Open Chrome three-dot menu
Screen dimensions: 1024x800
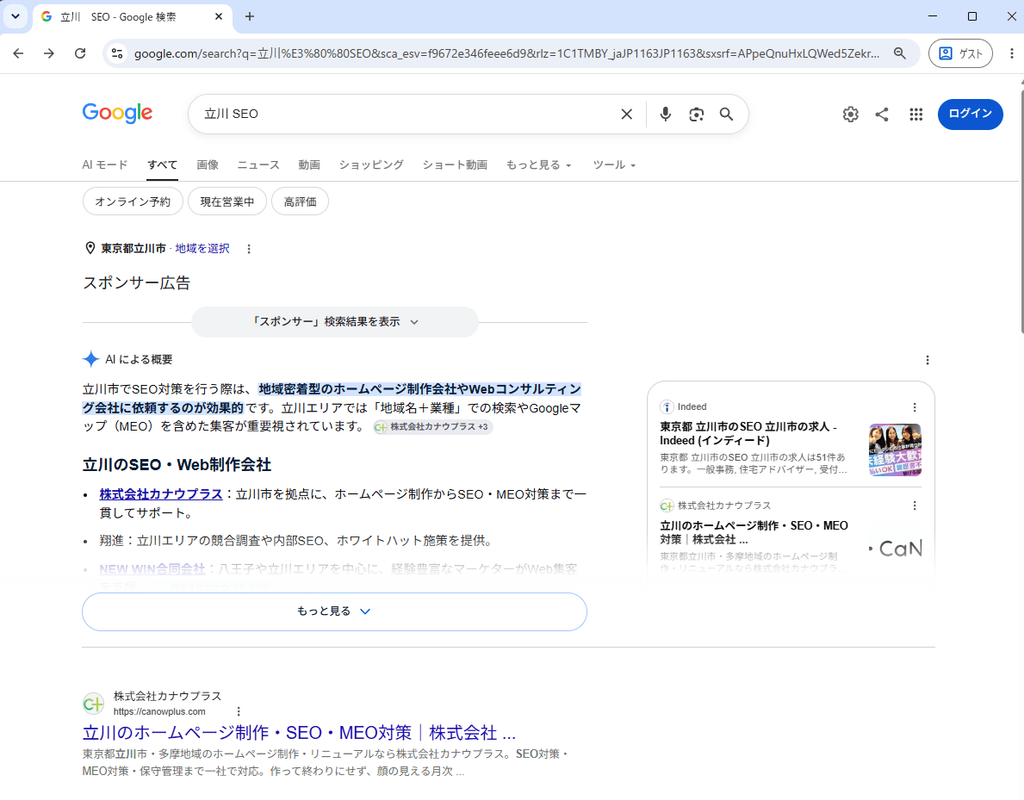pyautogui.click(x=1012, y=54)
